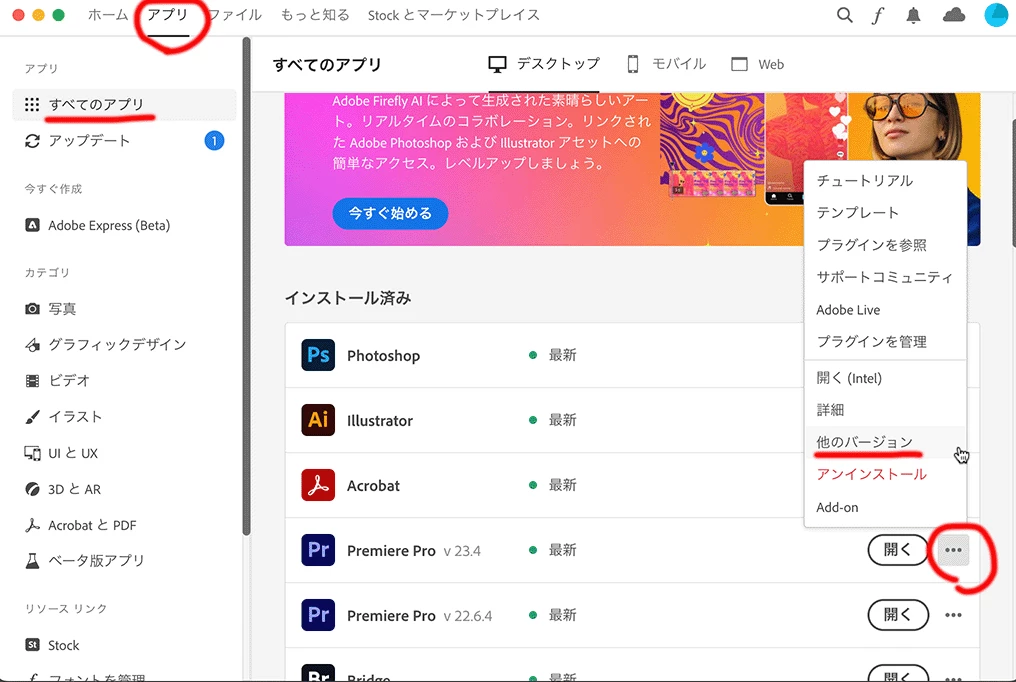Click the film icon beside ビデオ
Screen dimensions: 1016x682
pyautogui.click(x=32, y=380)
